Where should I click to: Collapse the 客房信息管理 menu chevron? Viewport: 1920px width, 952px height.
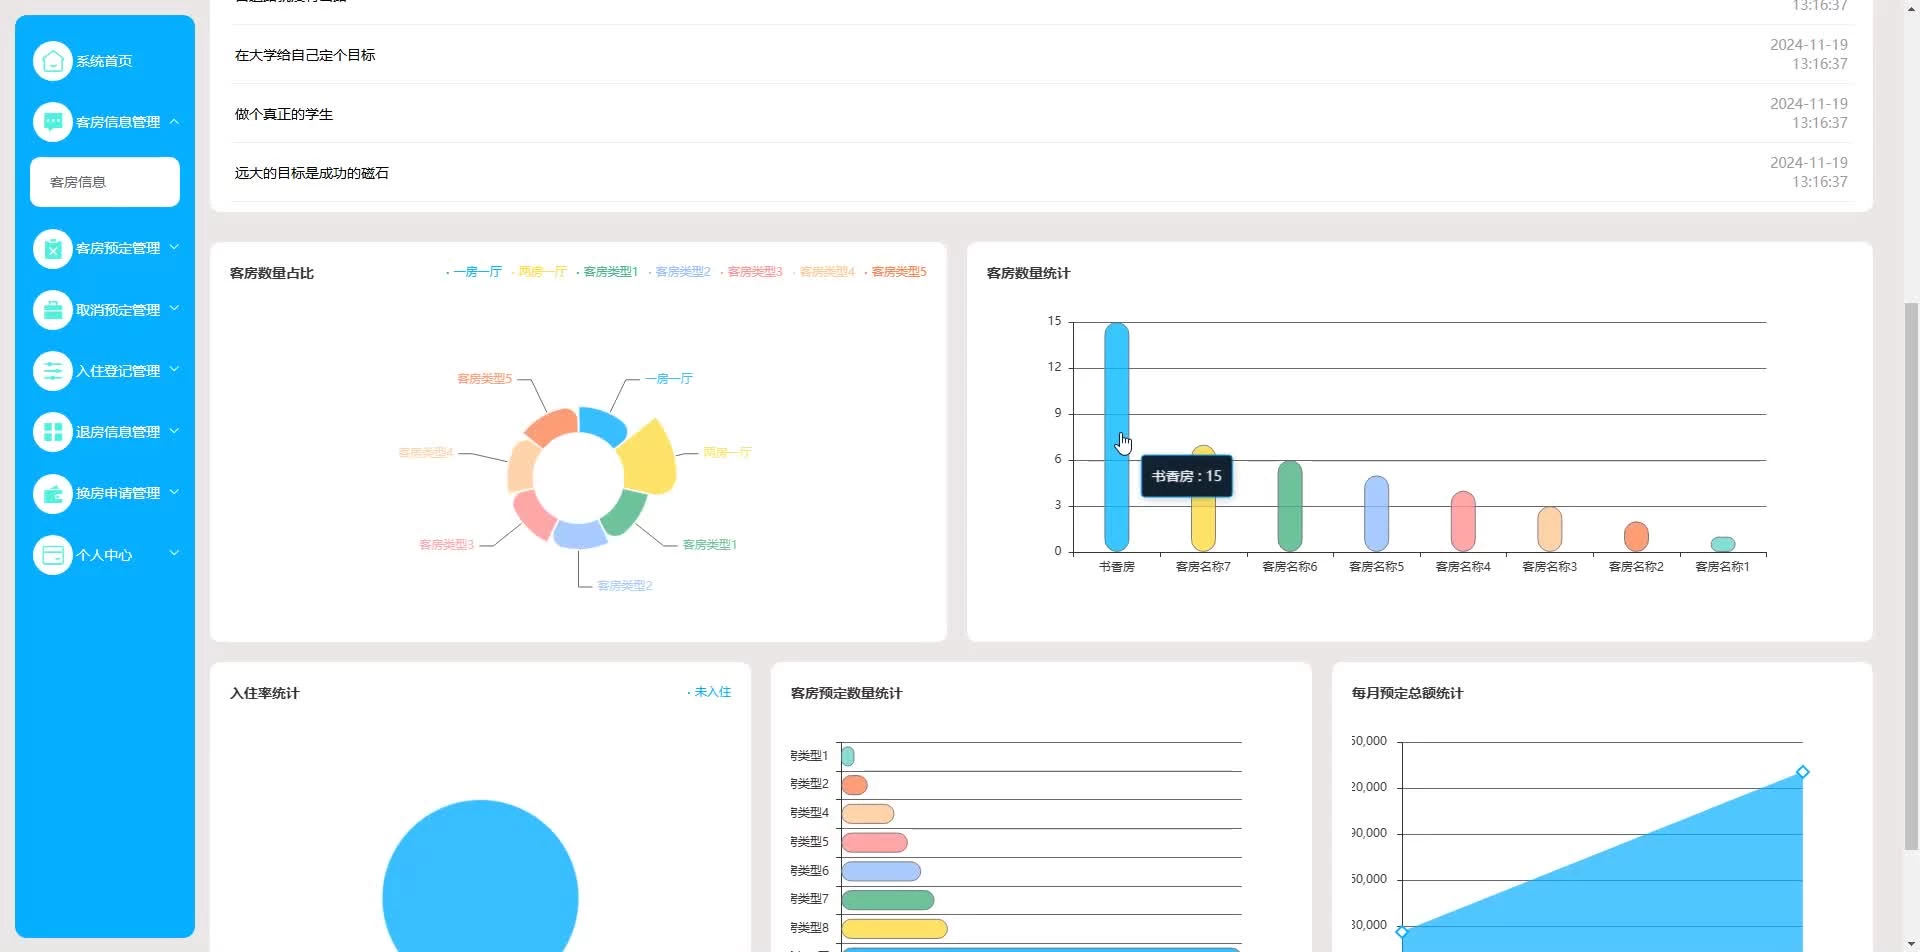[x=174, y=122]
